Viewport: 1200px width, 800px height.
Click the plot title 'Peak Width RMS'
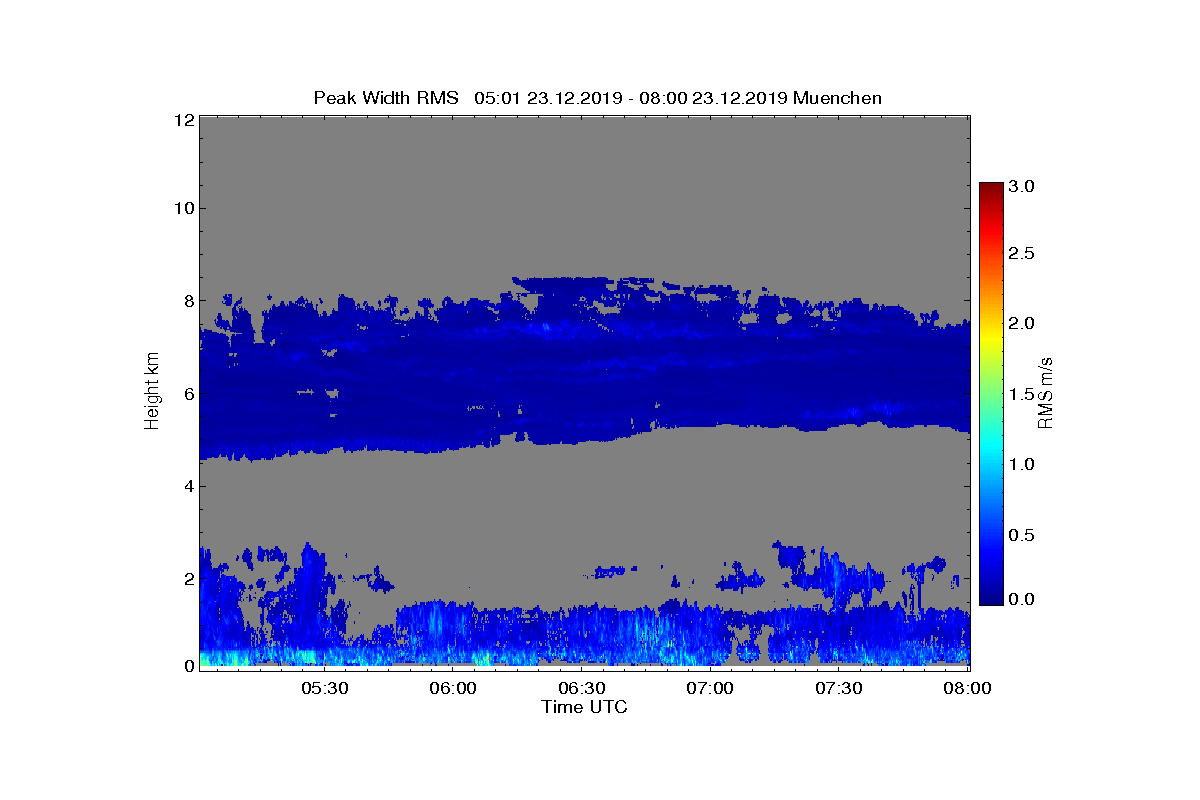(386, 98)
